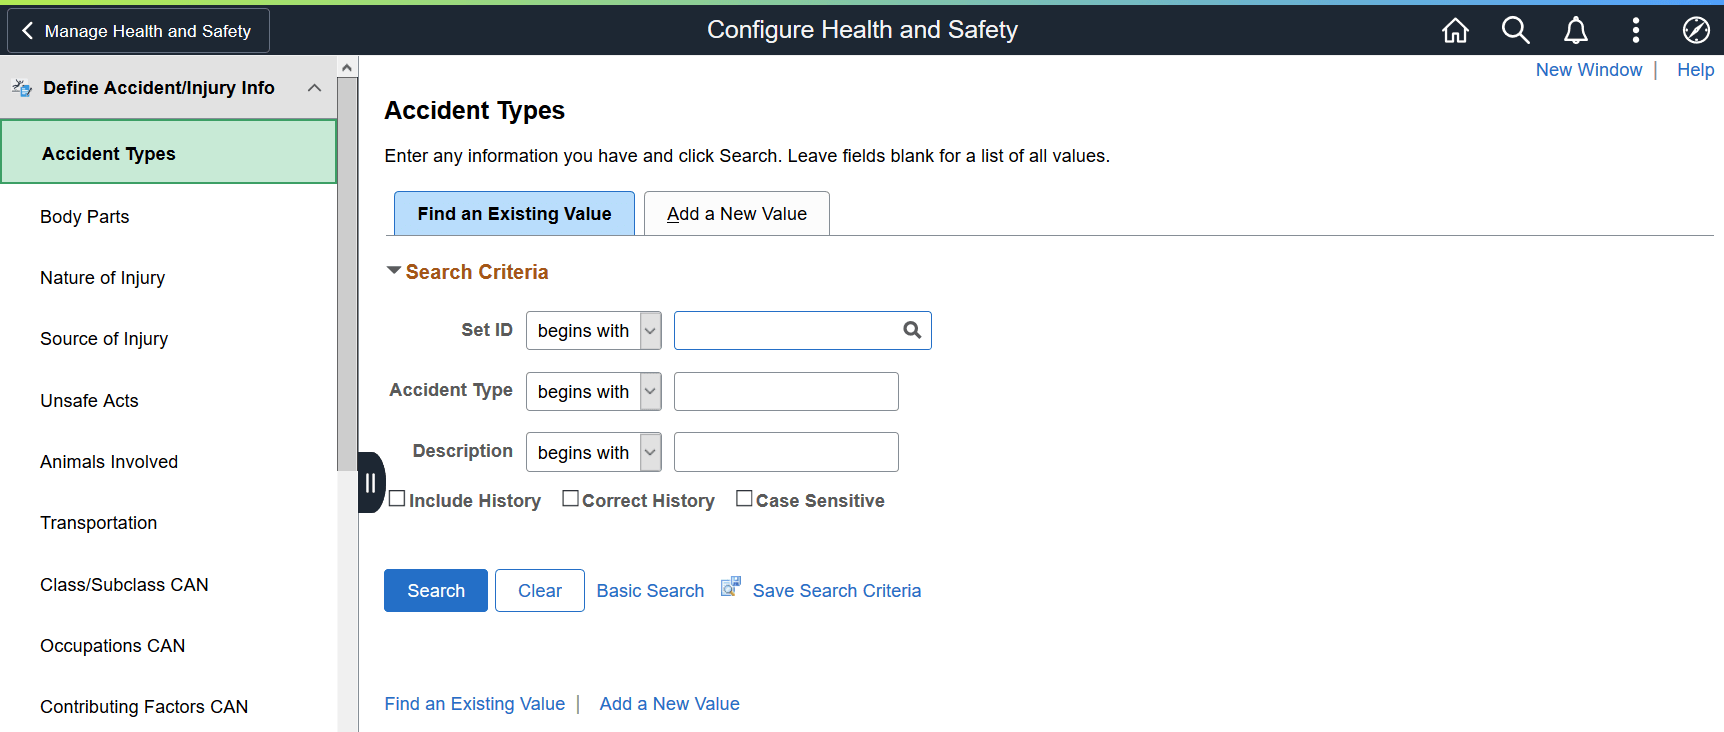Check the Correct History box
This screenshot has height=732, width=1724.
coord(571,499)
